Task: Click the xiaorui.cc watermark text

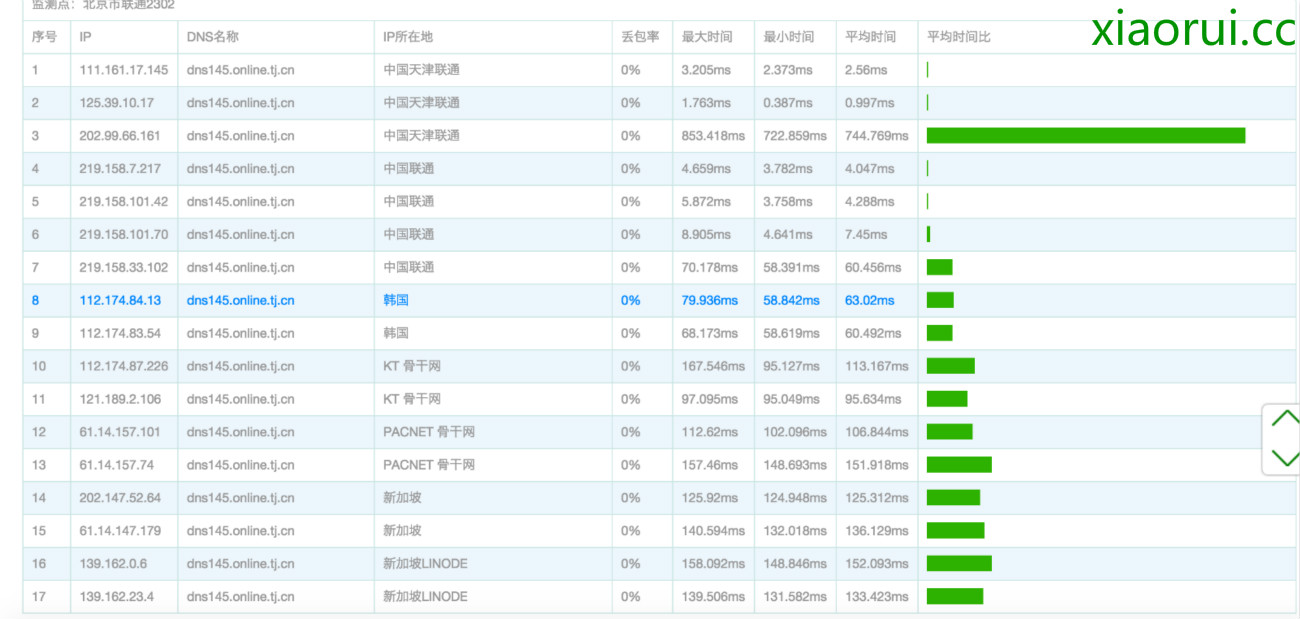Action: point(1193,31)
